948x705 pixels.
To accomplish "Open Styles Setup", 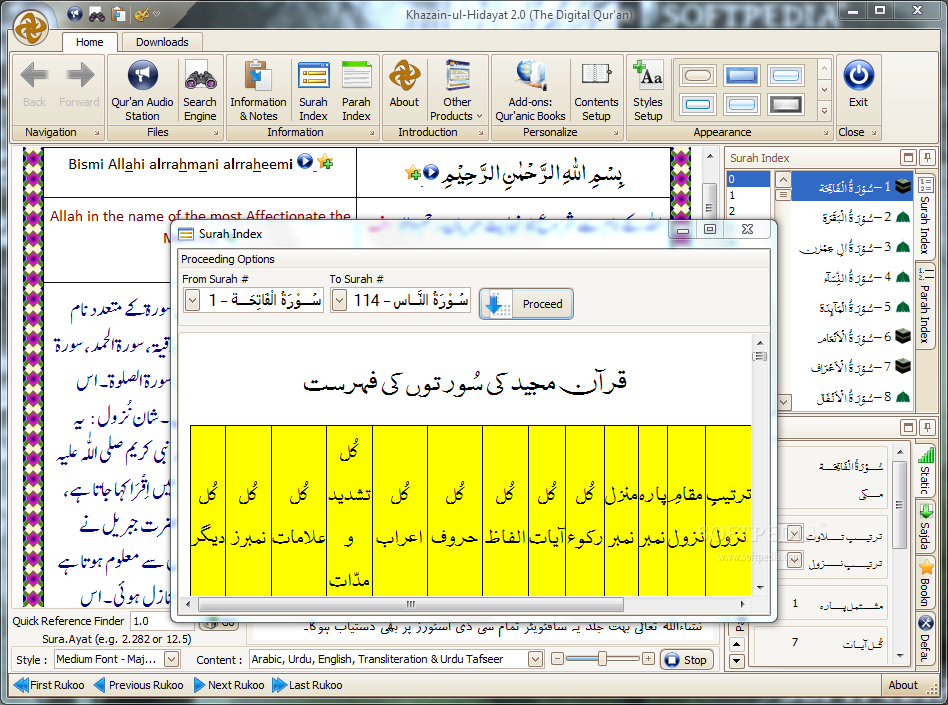I will click(648, 91).
